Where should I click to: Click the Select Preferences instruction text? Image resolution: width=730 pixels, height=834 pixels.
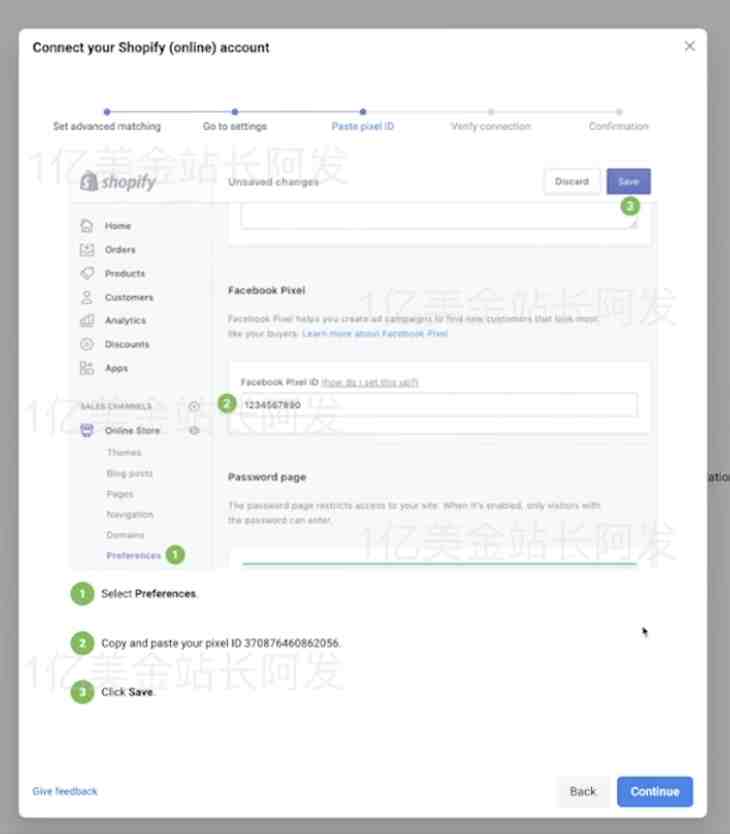(x=148, y=594)
